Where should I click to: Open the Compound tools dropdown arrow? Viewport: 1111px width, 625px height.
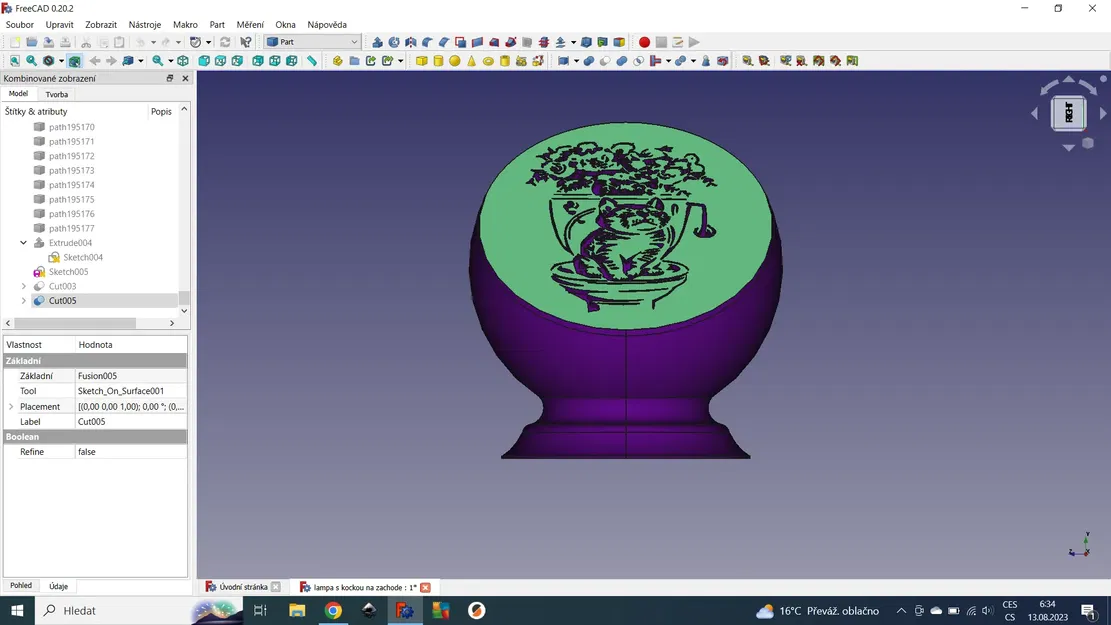(x=576, y=61)
